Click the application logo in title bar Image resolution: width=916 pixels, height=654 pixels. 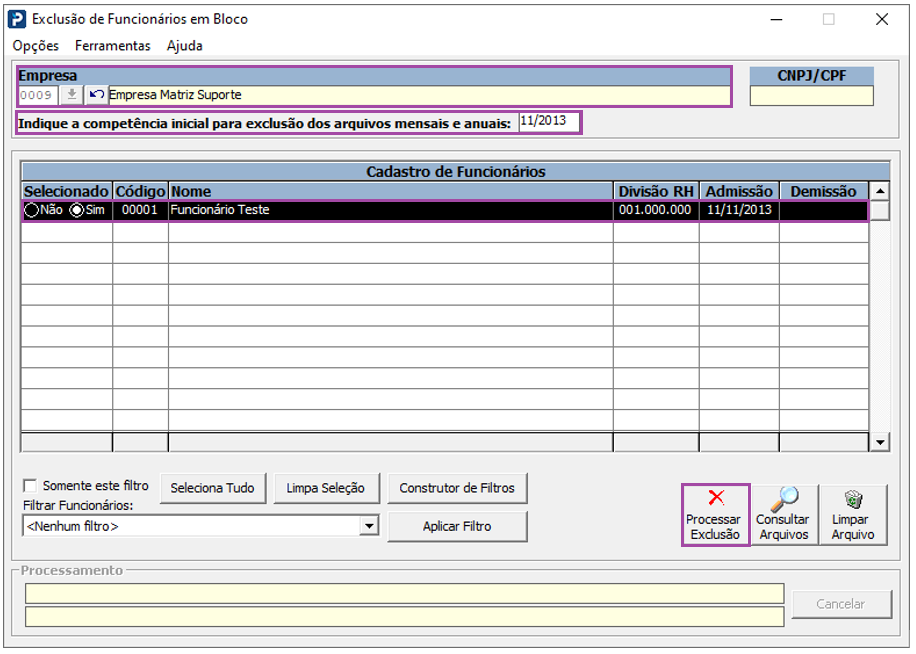17,19
